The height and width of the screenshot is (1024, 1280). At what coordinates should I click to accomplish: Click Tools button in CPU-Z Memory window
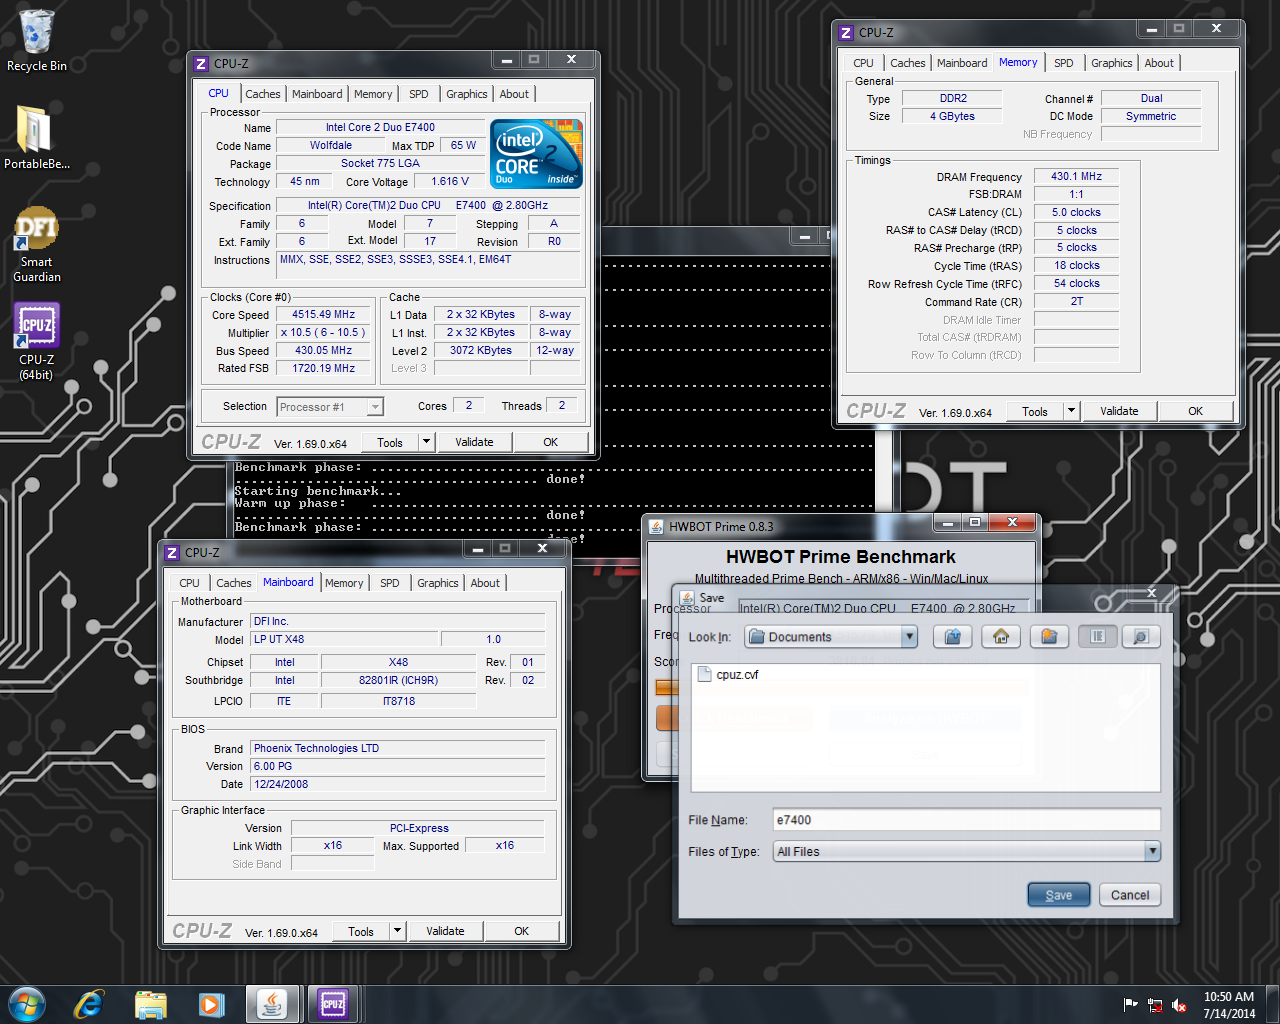1035,411
